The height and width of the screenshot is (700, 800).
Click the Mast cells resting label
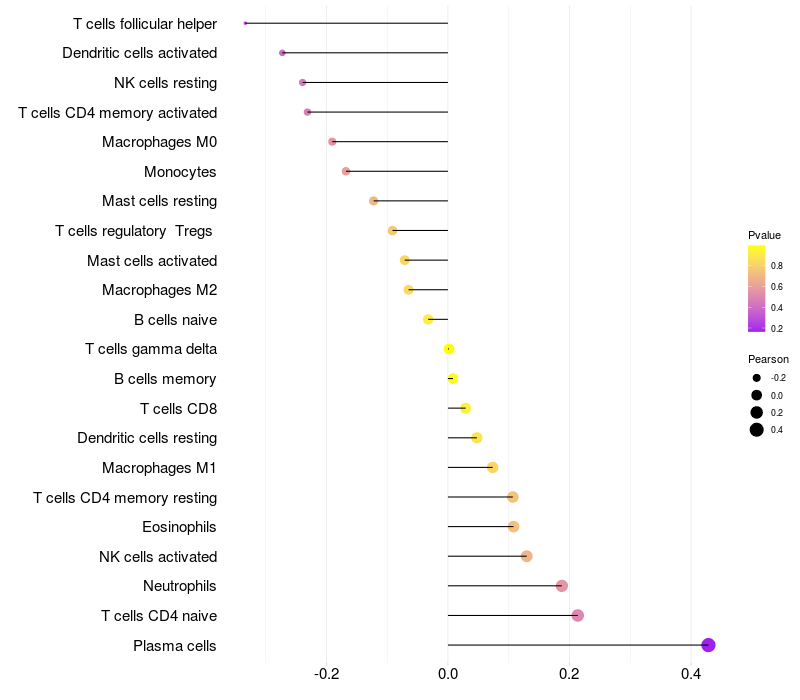[x=159, y=201]
